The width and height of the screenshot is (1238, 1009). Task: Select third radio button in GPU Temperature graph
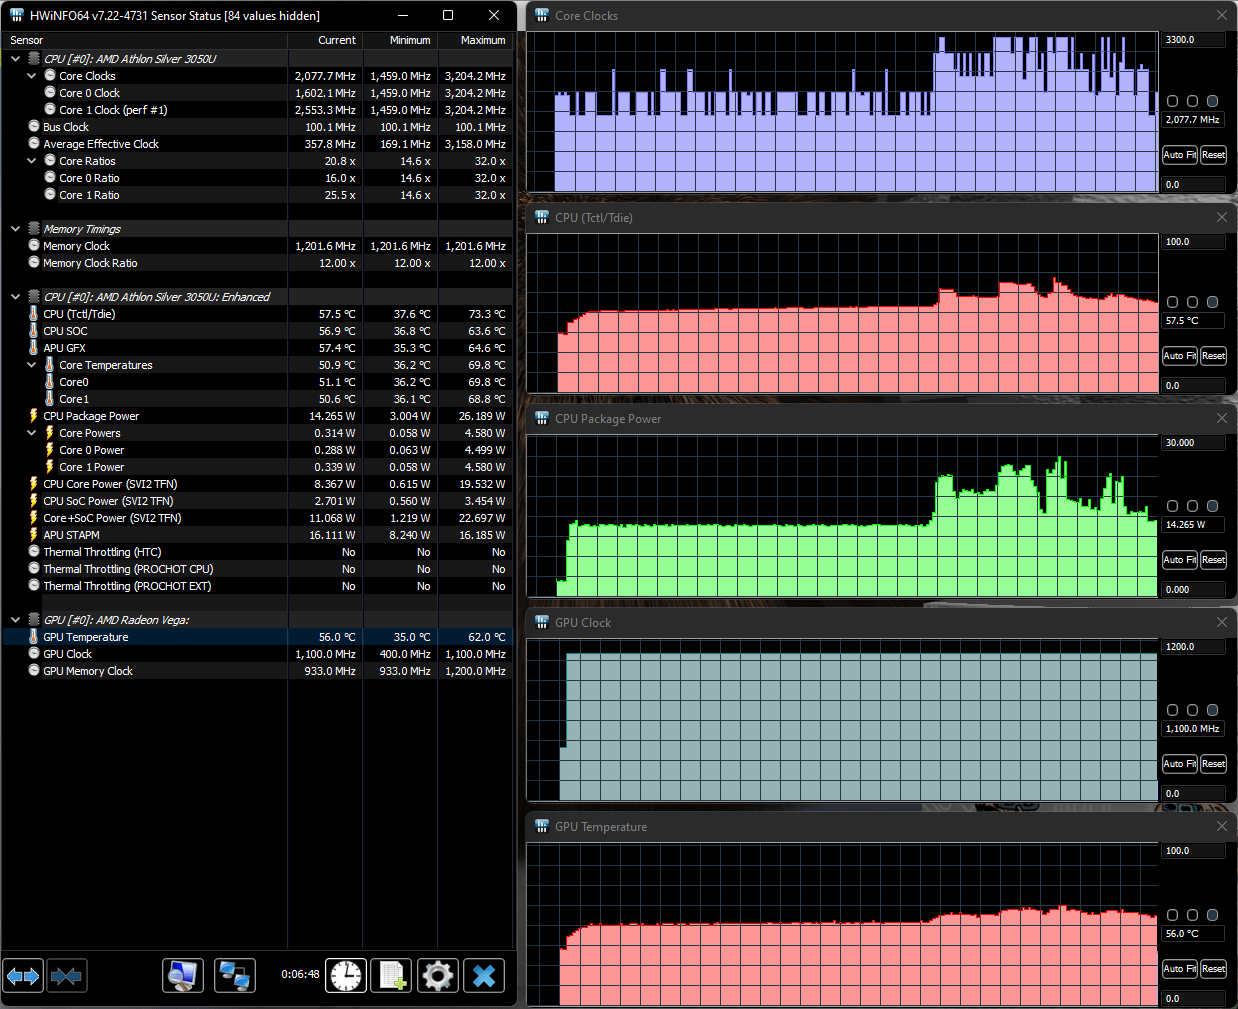point(1212,915)
